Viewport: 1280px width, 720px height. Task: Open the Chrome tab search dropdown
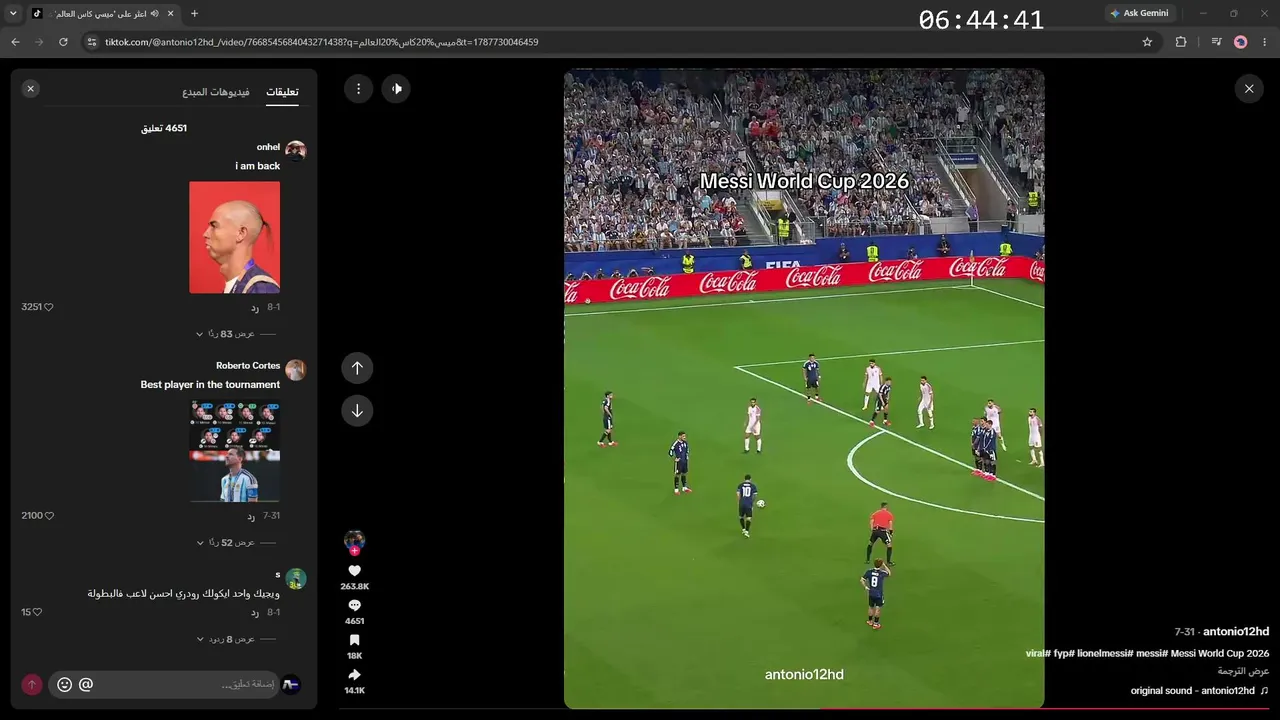(x=13, y=13)
